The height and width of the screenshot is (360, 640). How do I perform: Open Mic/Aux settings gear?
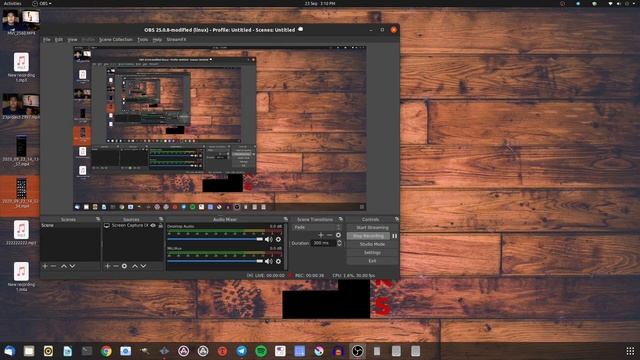tap(278, 261)
